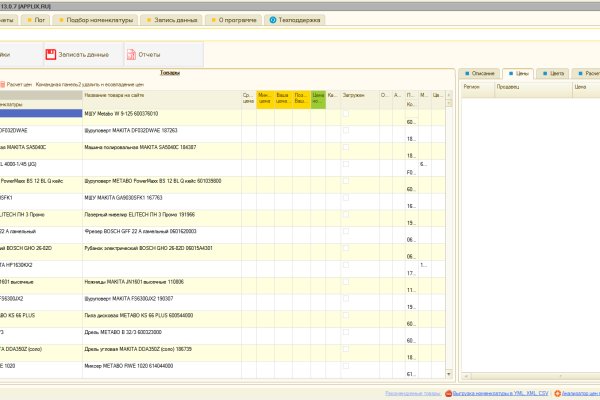Click the Расчет цен icon
The height and width of the screenshot is (400, 600).
pos(3,84)
